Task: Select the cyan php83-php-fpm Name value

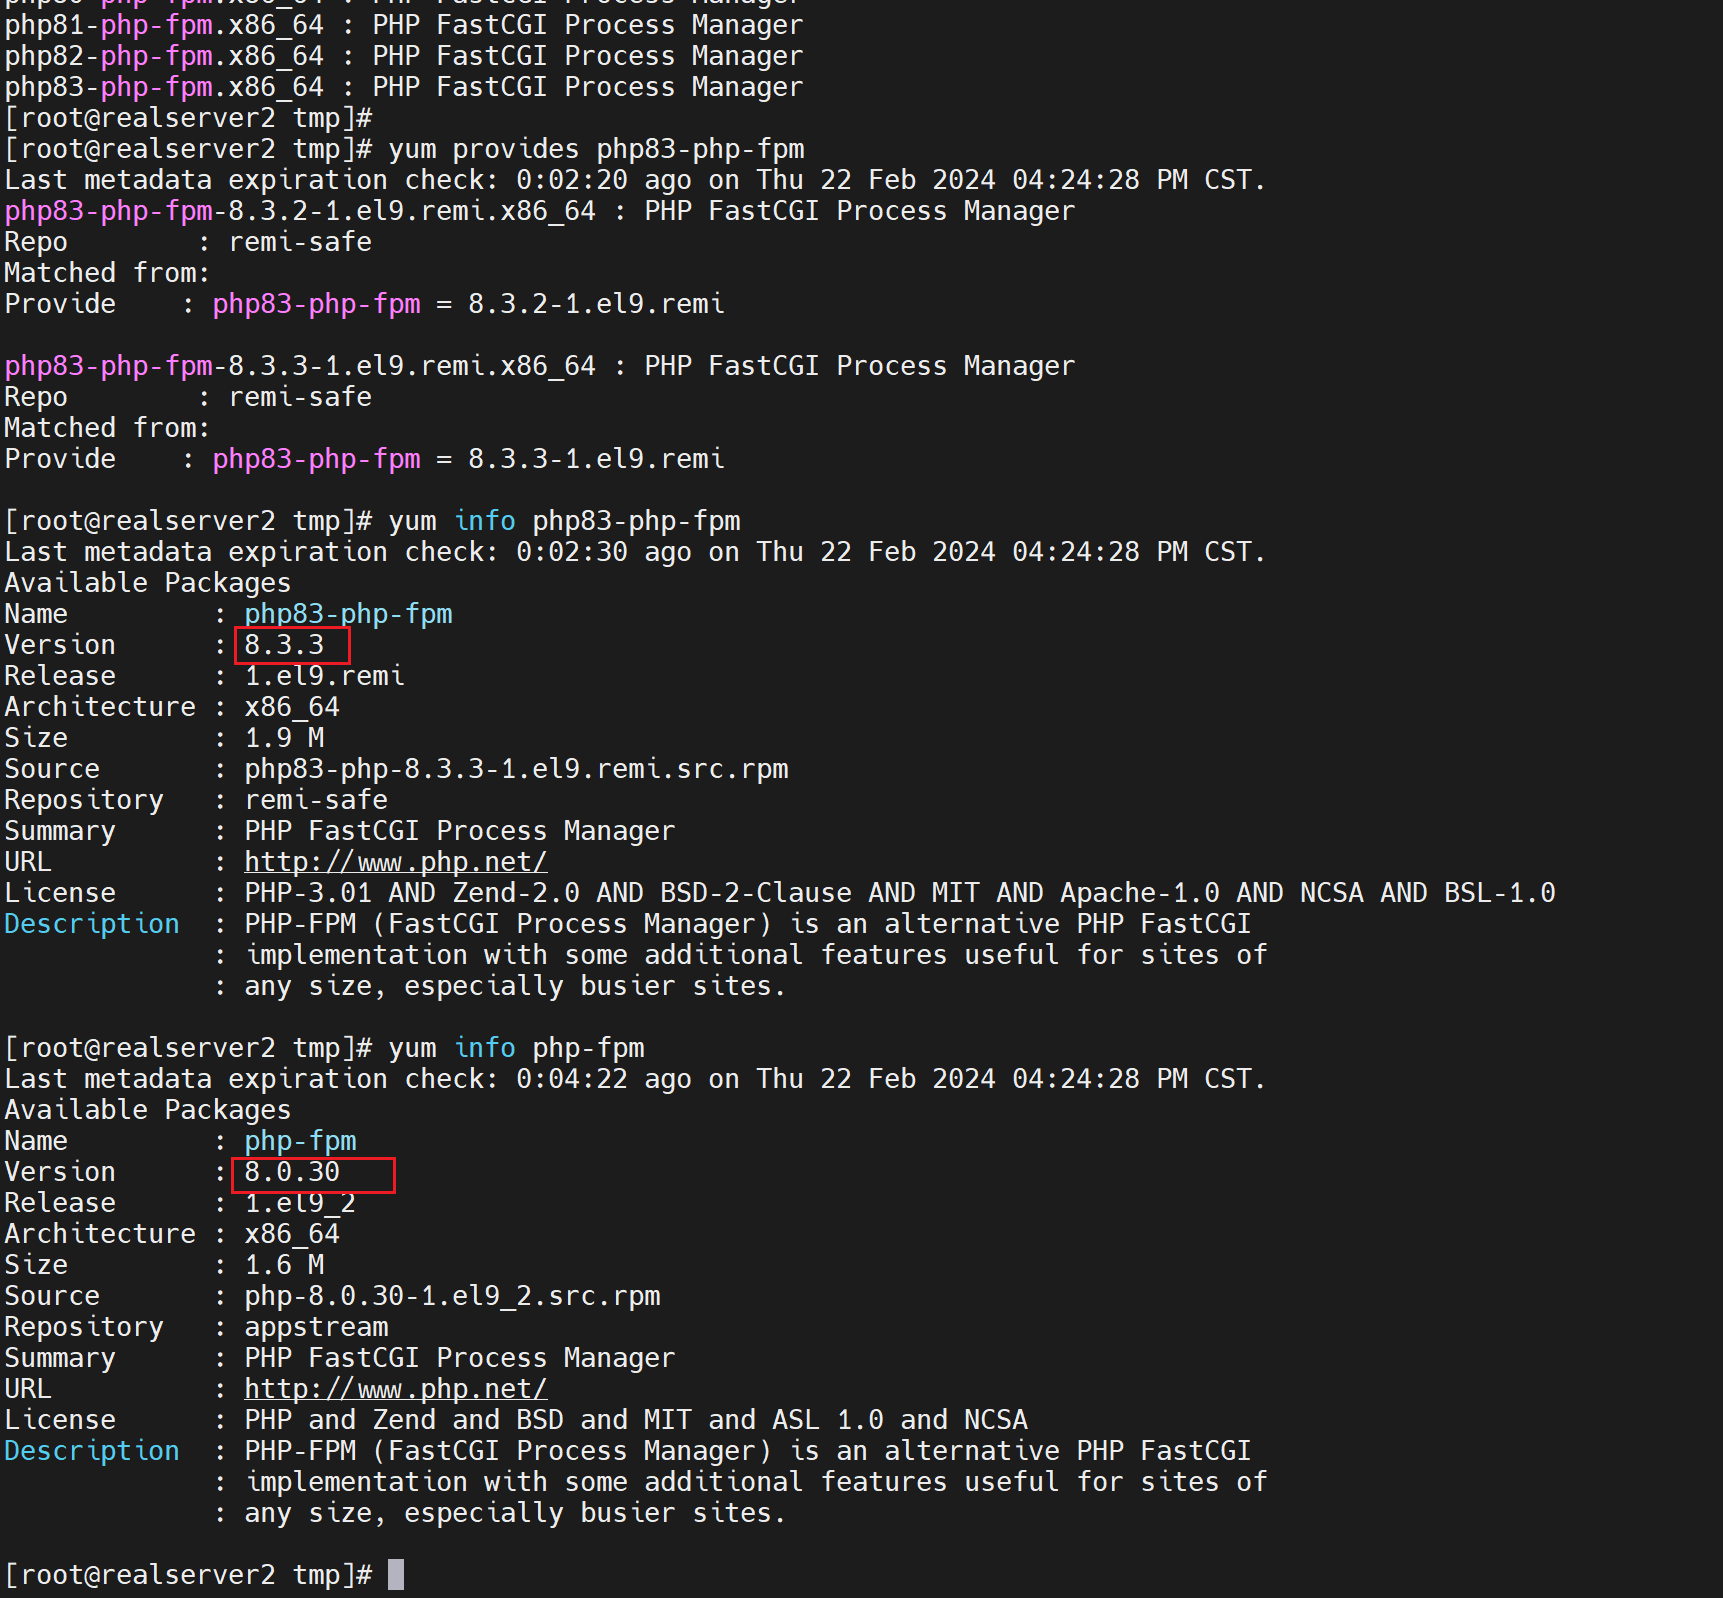Action: point(348,614)
